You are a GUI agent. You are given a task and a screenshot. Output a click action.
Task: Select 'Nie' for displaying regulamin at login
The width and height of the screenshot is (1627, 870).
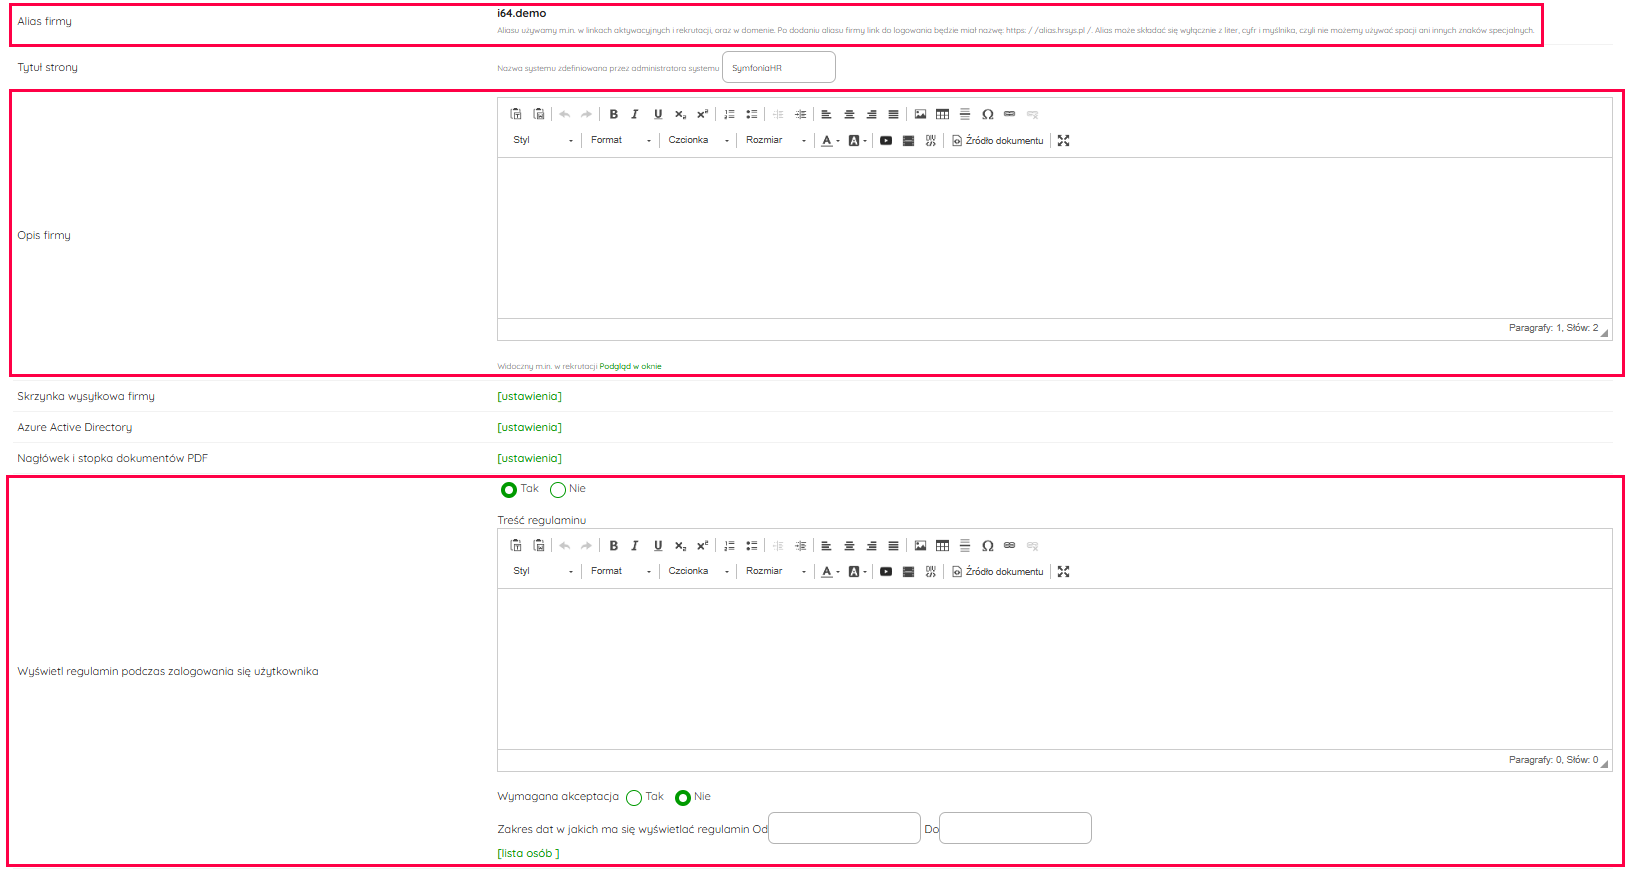(x=558, y=490)
